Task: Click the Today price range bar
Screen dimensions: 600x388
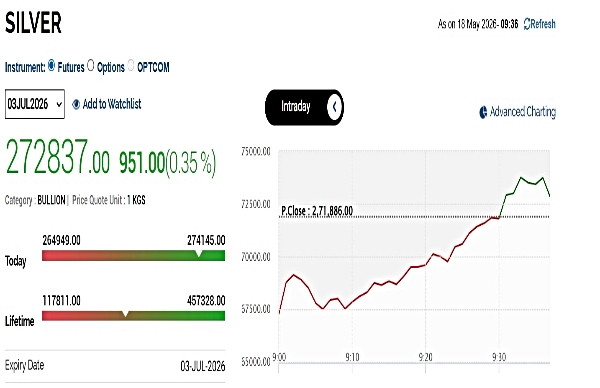Action: [x=134, y=255]
